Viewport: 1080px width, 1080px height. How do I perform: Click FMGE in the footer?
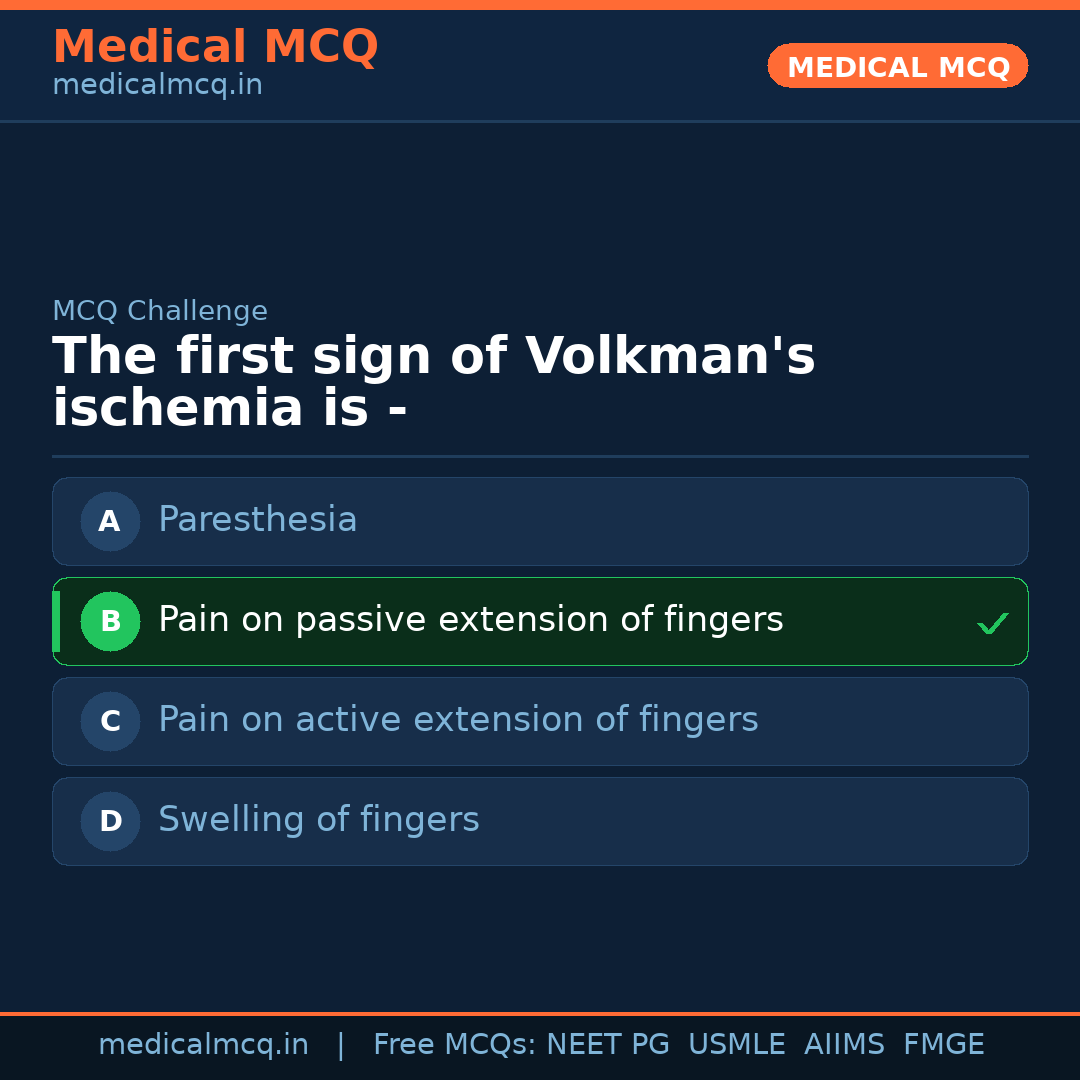pos(943,1045)
